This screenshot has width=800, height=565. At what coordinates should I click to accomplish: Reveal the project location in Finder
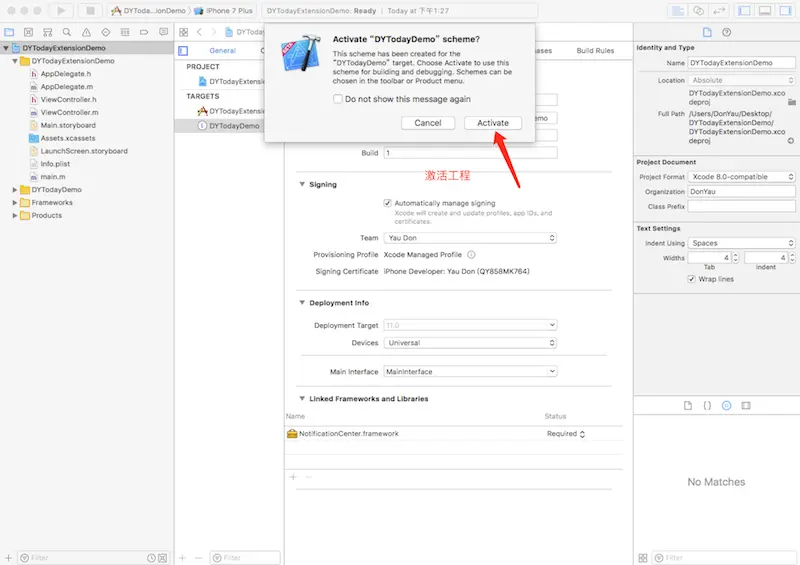(x=791, y=141)
